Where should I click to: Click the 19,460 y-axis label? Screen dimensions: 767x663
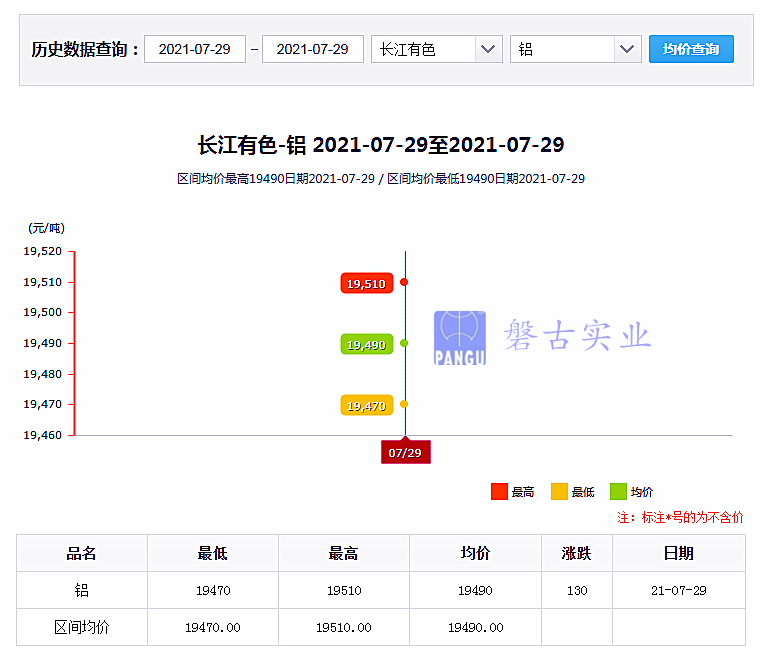[x=43, y=435]
